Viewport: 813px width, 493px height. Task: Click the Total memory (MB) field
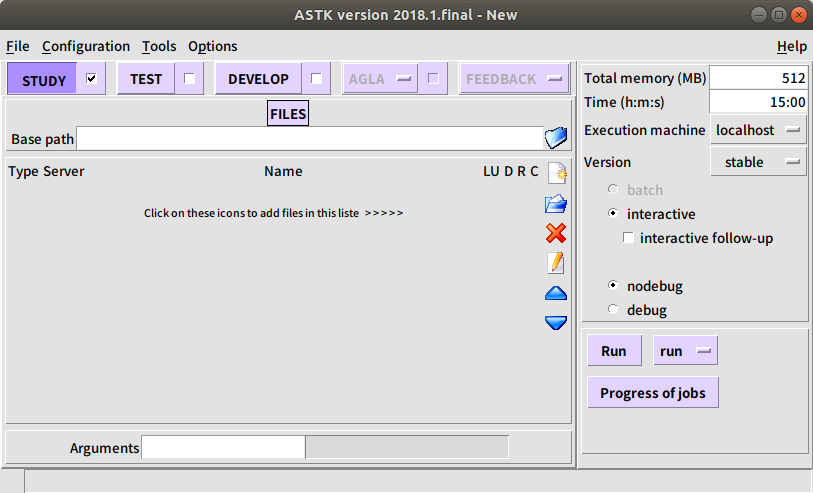758,78
